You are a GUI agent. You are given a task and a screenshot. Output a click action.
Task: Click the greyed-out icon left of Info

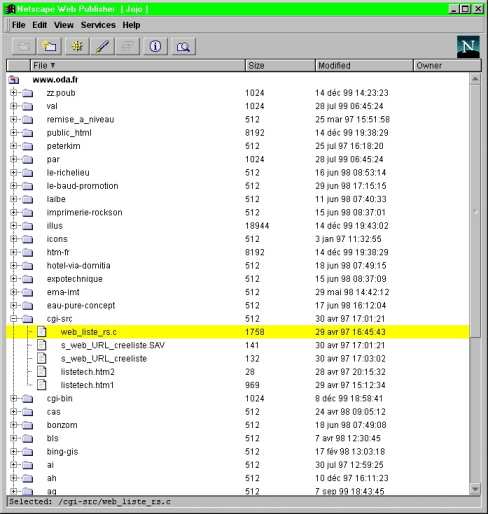click(x=127, y=46)
